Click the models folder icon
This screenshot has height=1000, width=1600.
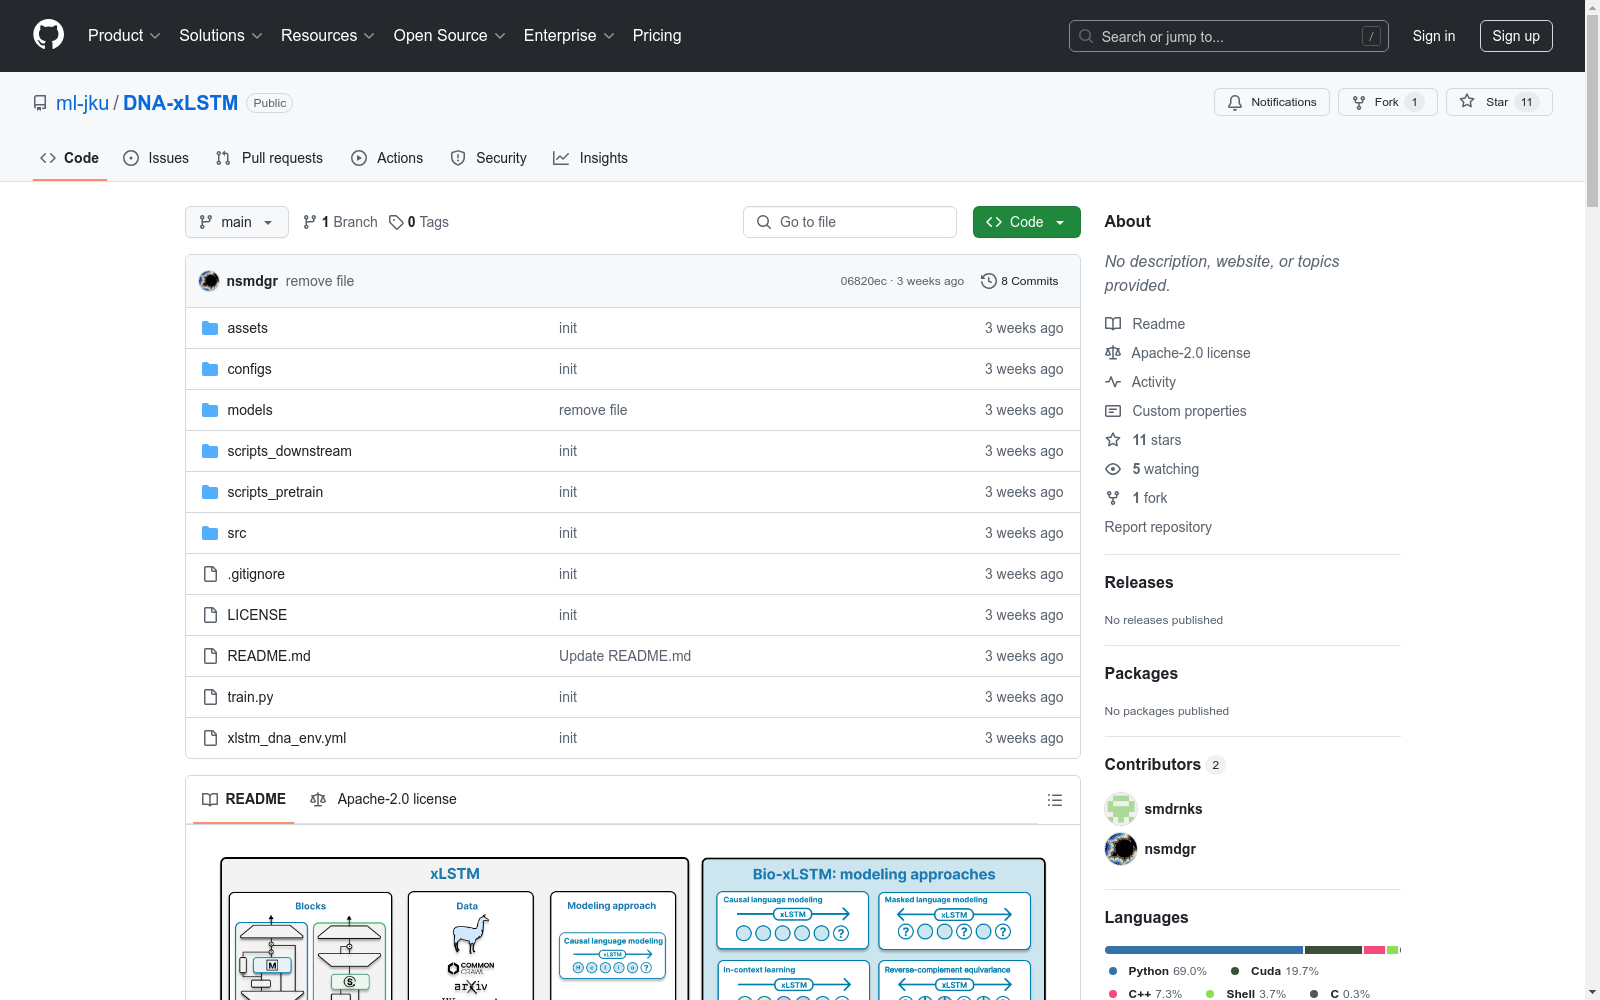pyautogui.click(x=210, y=410)
